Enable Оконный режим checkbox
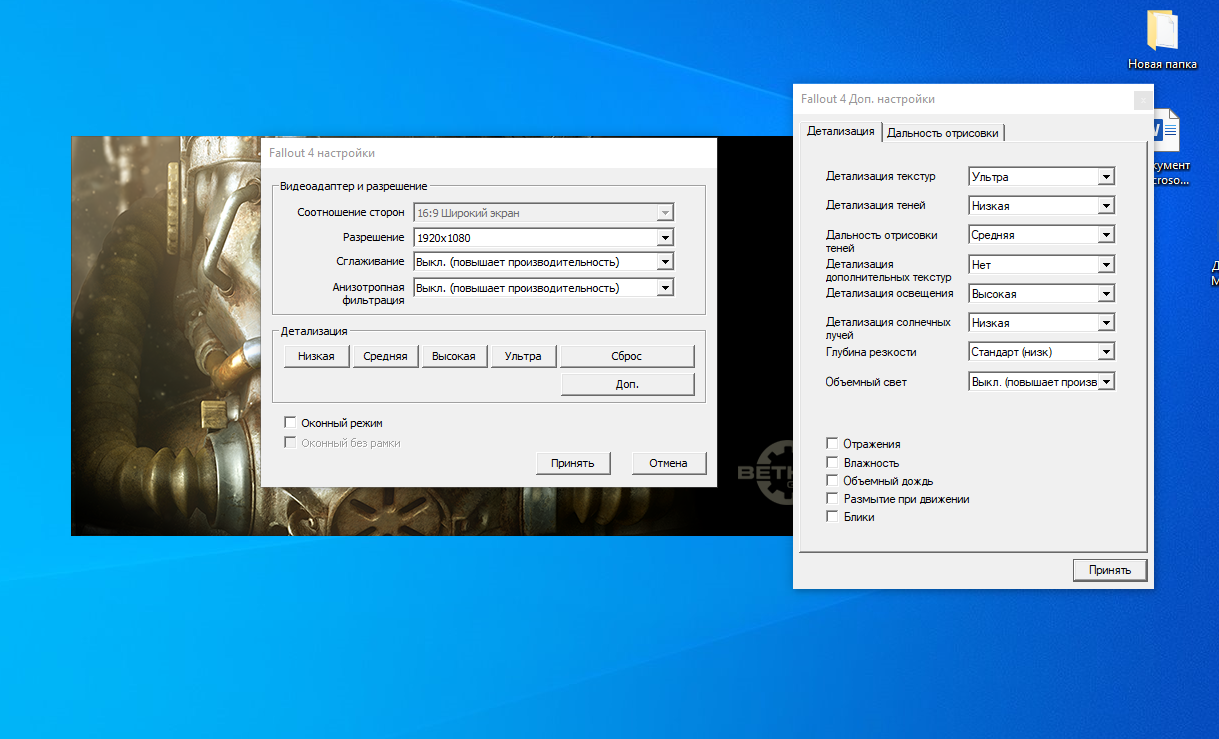The height and width of the screenshot is (739, 1219). 291,423
